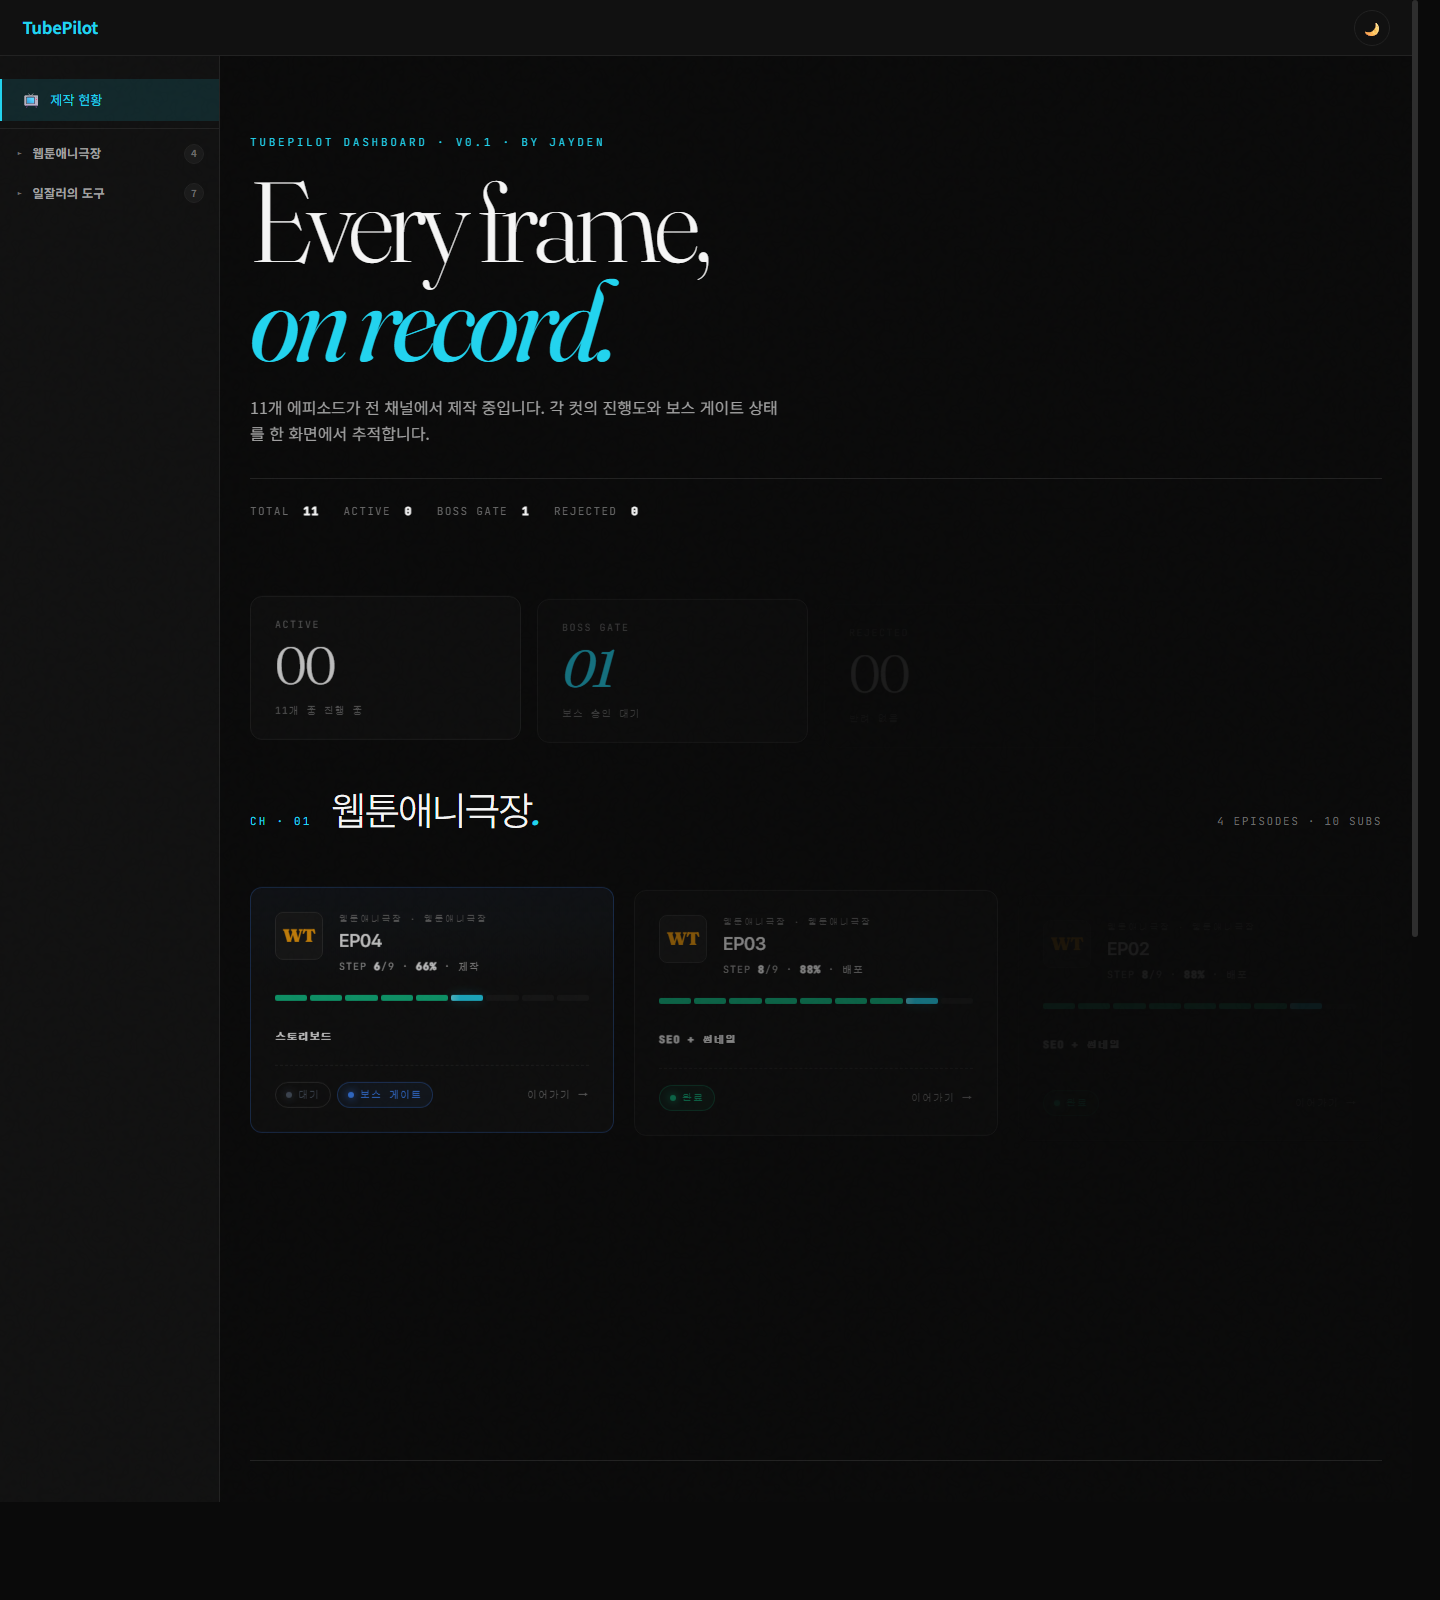
Task: Open the TubePilot logo home link
Action: tap(60, 28)
